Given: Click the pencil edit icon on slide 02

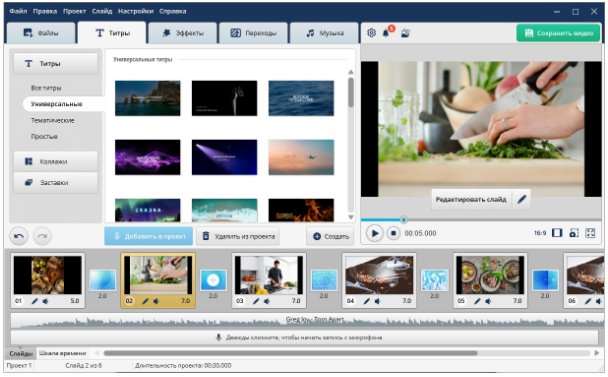Looking at the screenshot, I should (145, 301).
